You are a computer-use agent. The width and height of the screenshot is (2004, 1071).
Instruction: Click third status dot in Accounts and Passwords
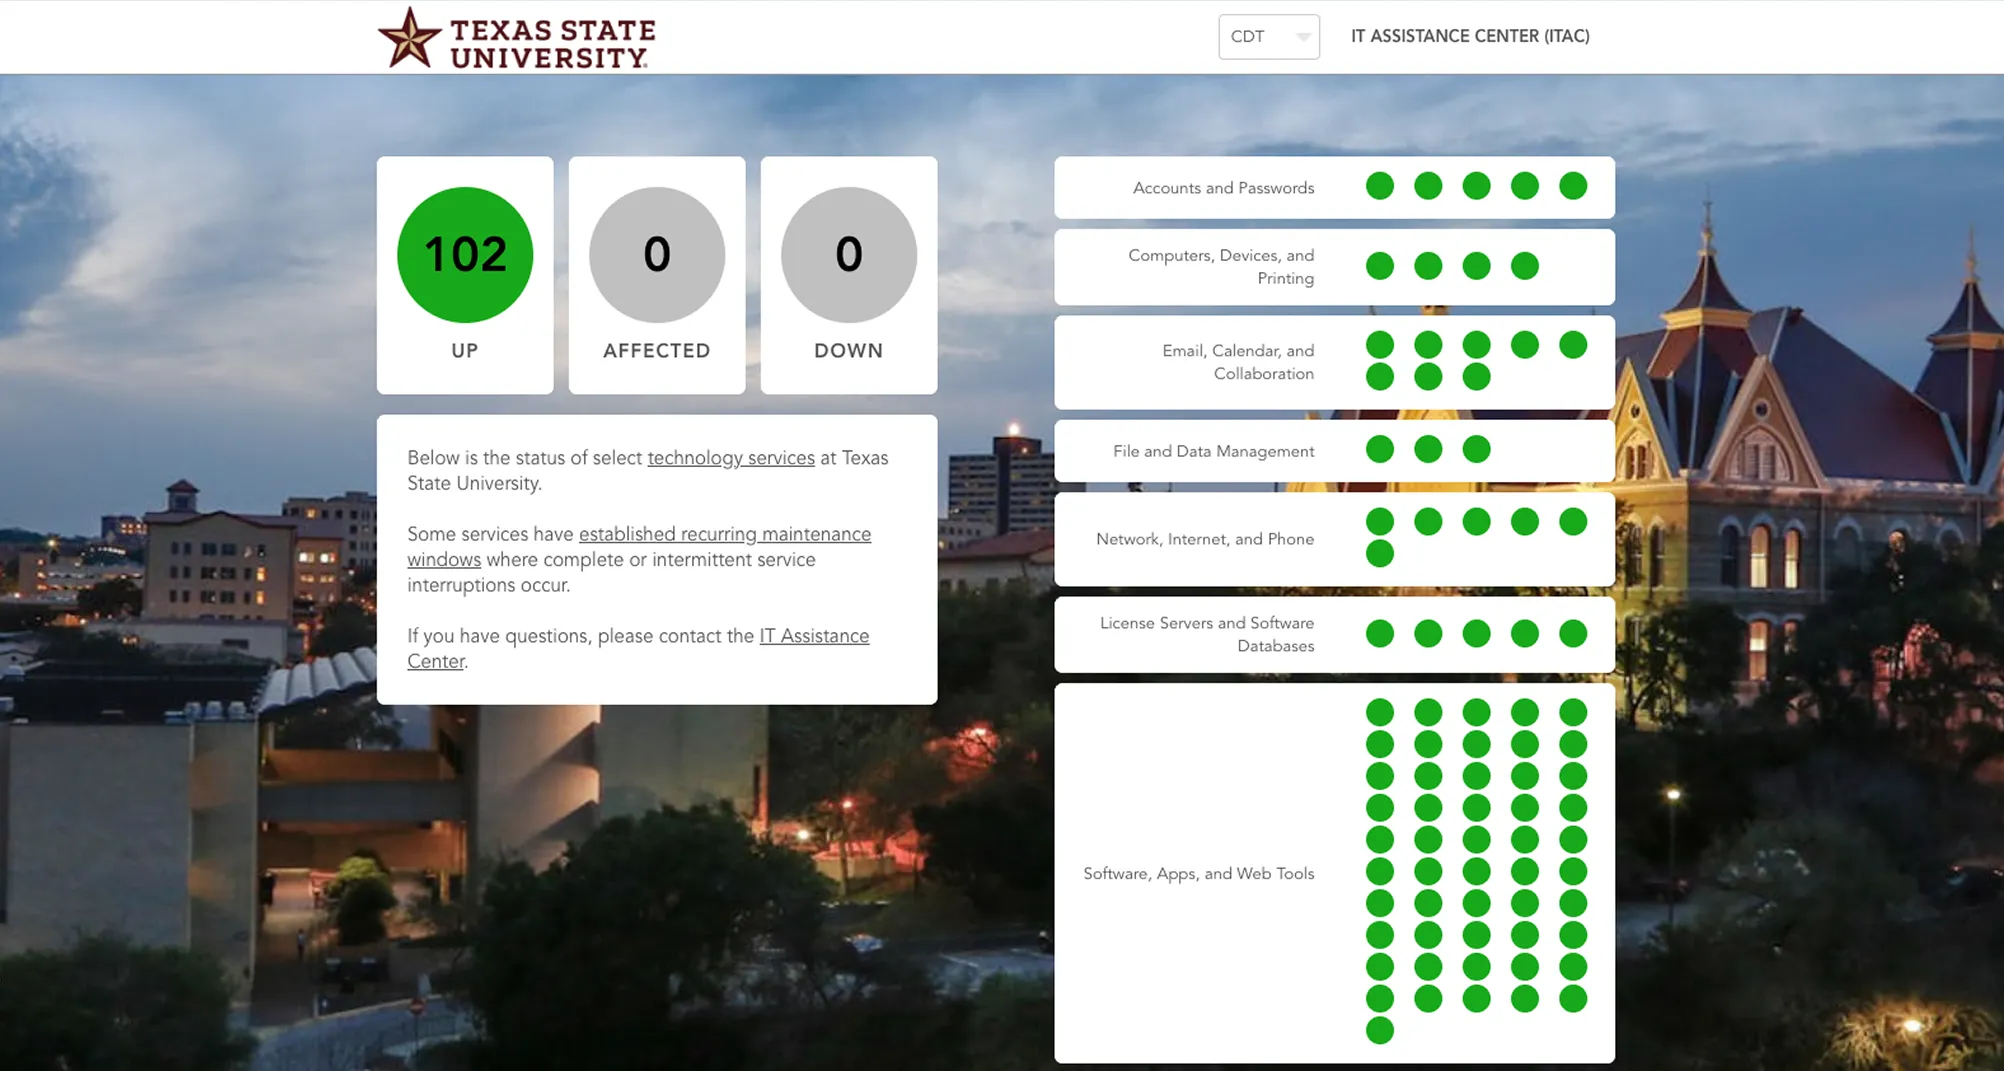1476,186
